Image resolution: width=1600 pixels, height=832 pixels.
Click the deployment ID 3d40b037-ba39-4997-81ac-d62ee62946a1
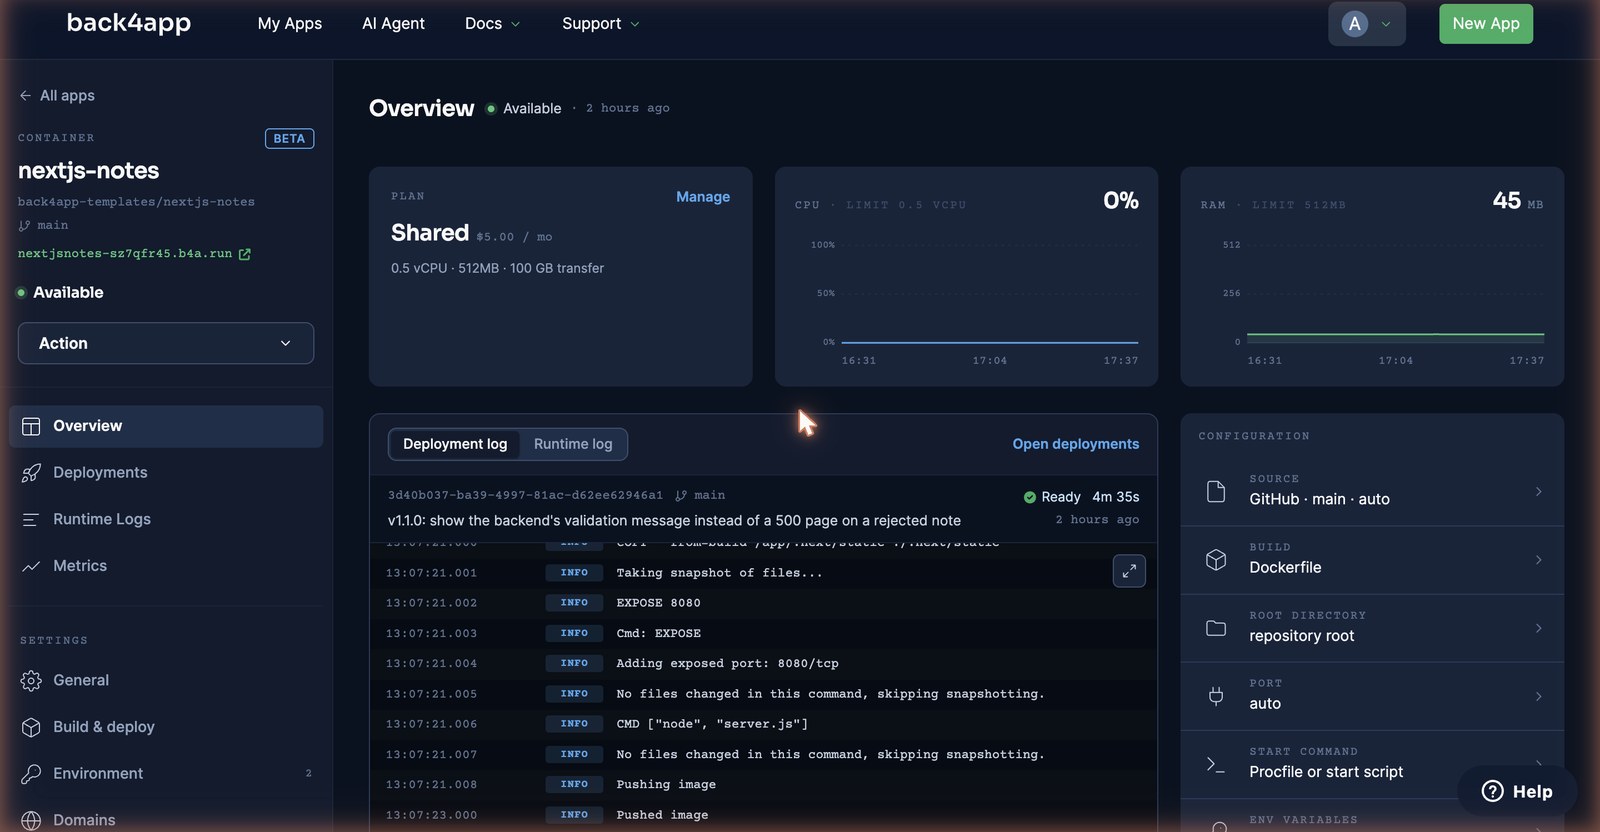click(525, 495)
